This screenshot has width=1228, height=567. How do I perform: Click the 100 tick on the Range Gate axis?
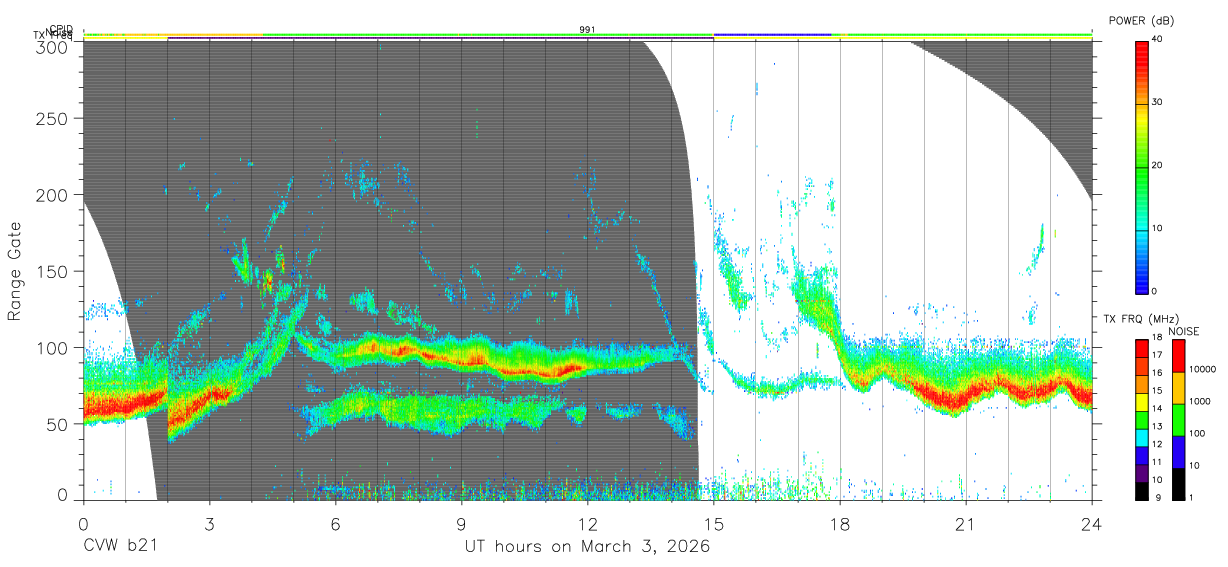pos(53,348)
